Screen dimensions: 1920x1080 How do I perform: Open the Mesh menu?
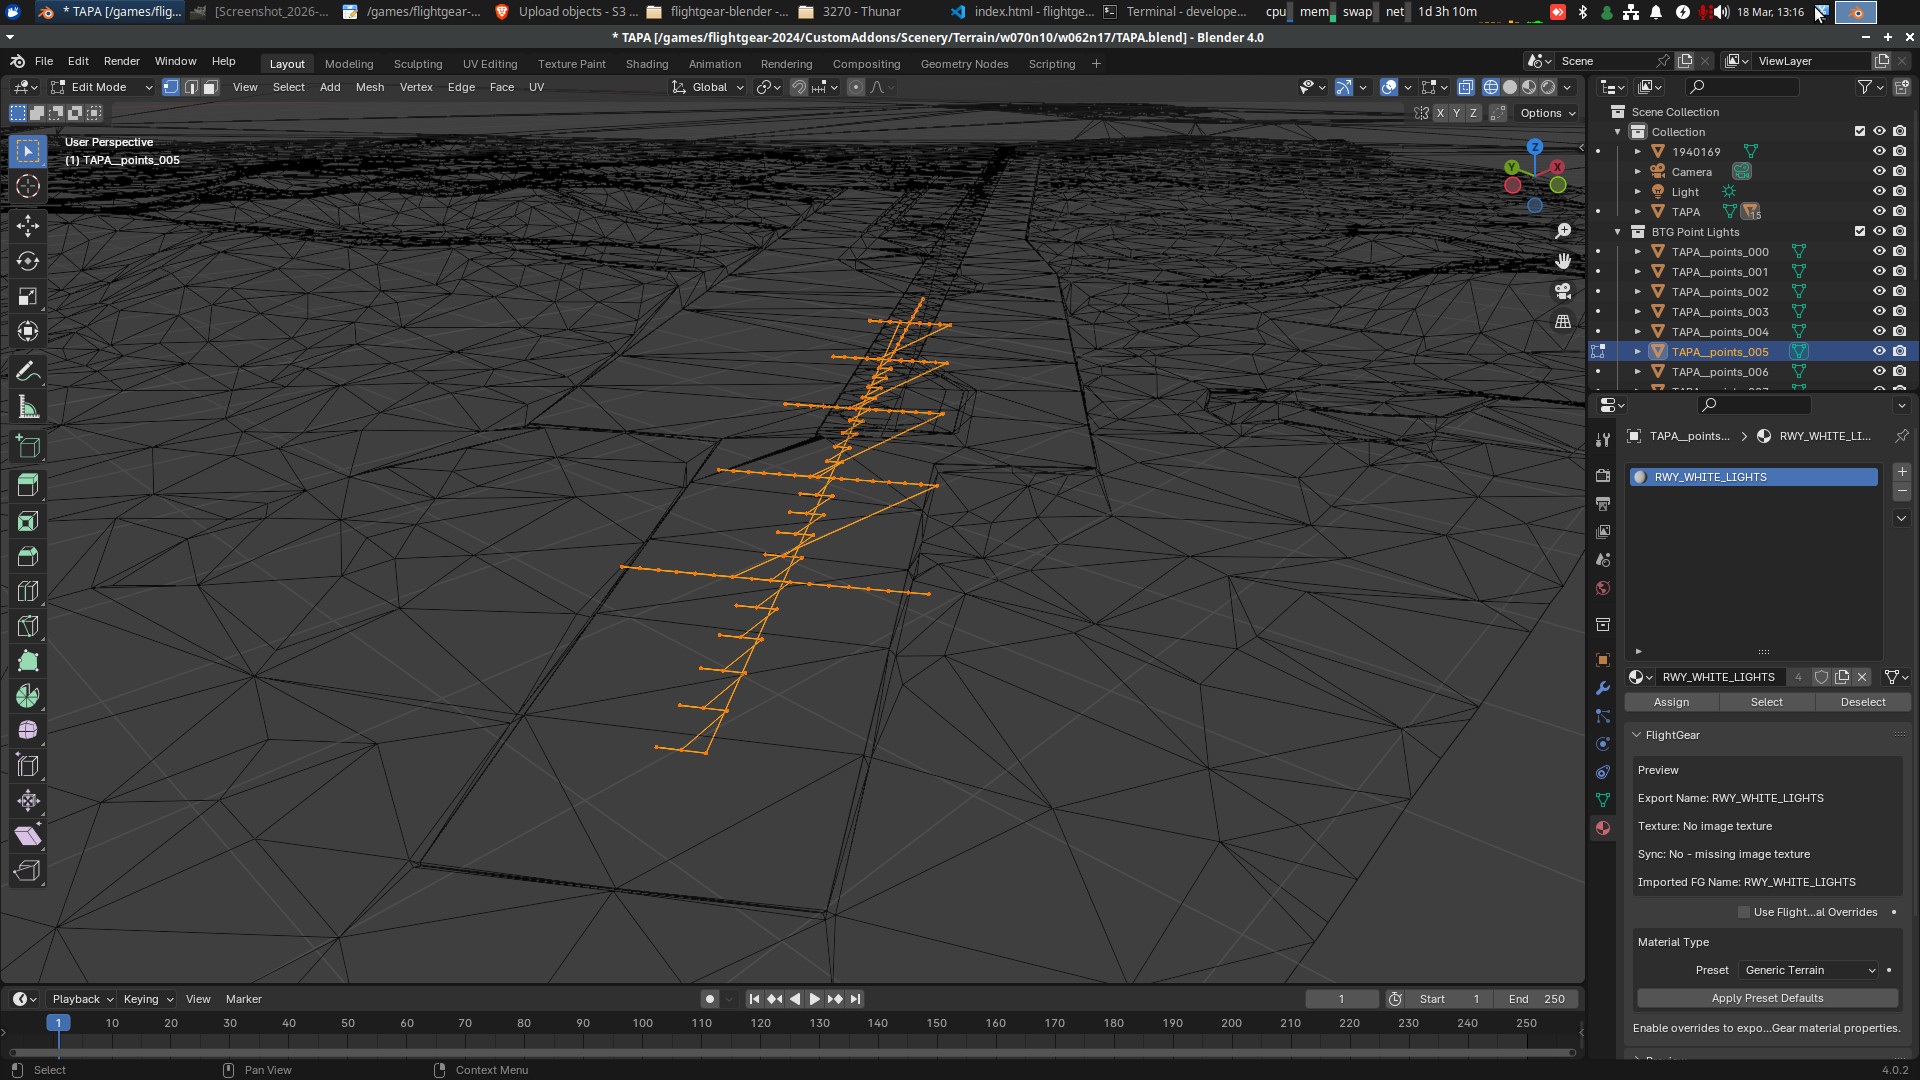pos(370,87)
